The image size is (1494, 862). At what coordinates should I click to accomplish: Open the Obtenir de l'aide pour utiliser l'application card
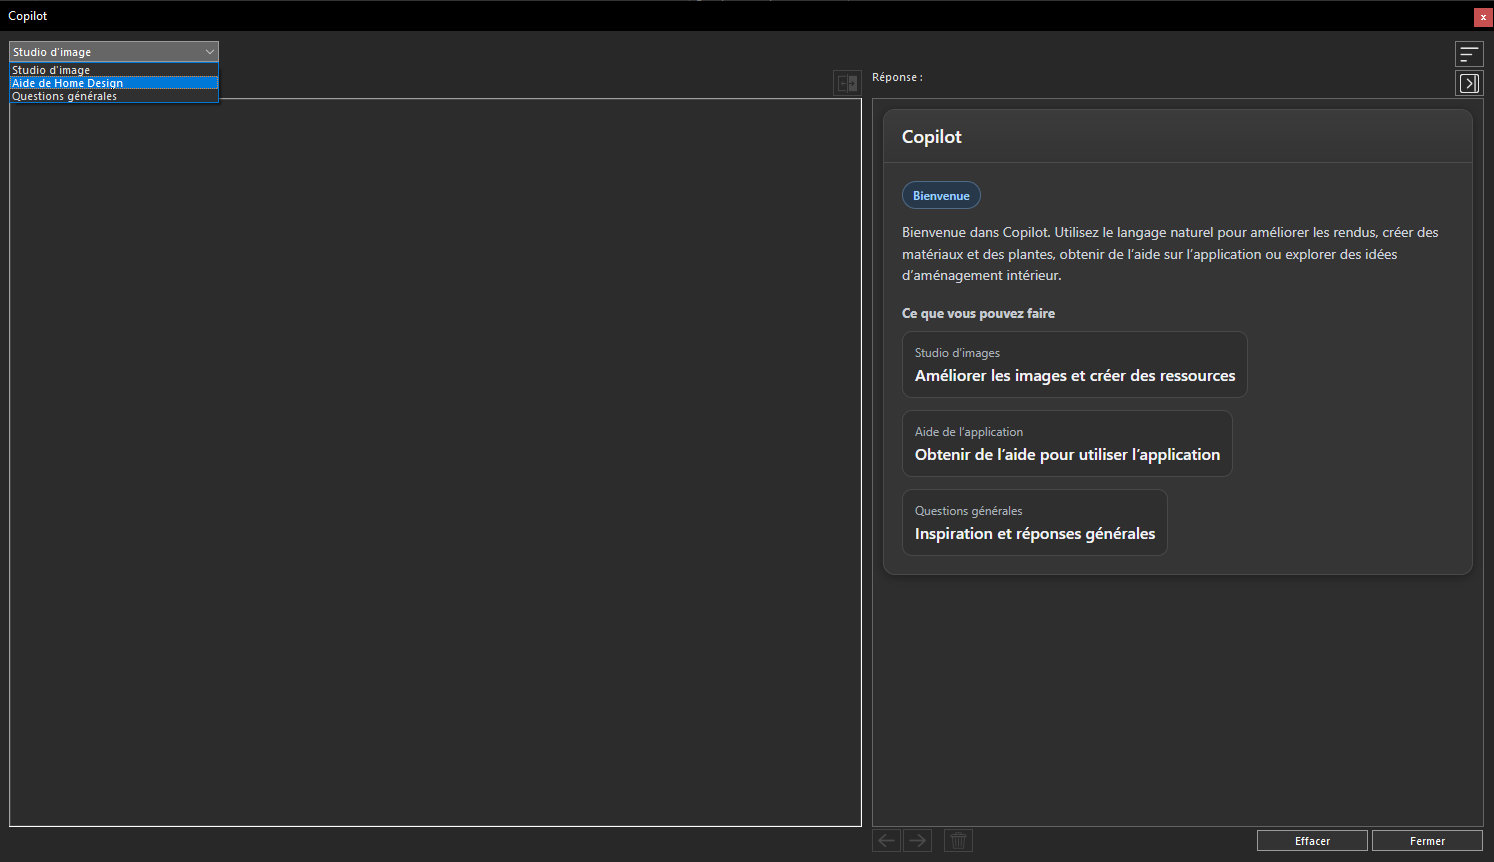[1067, 444]
